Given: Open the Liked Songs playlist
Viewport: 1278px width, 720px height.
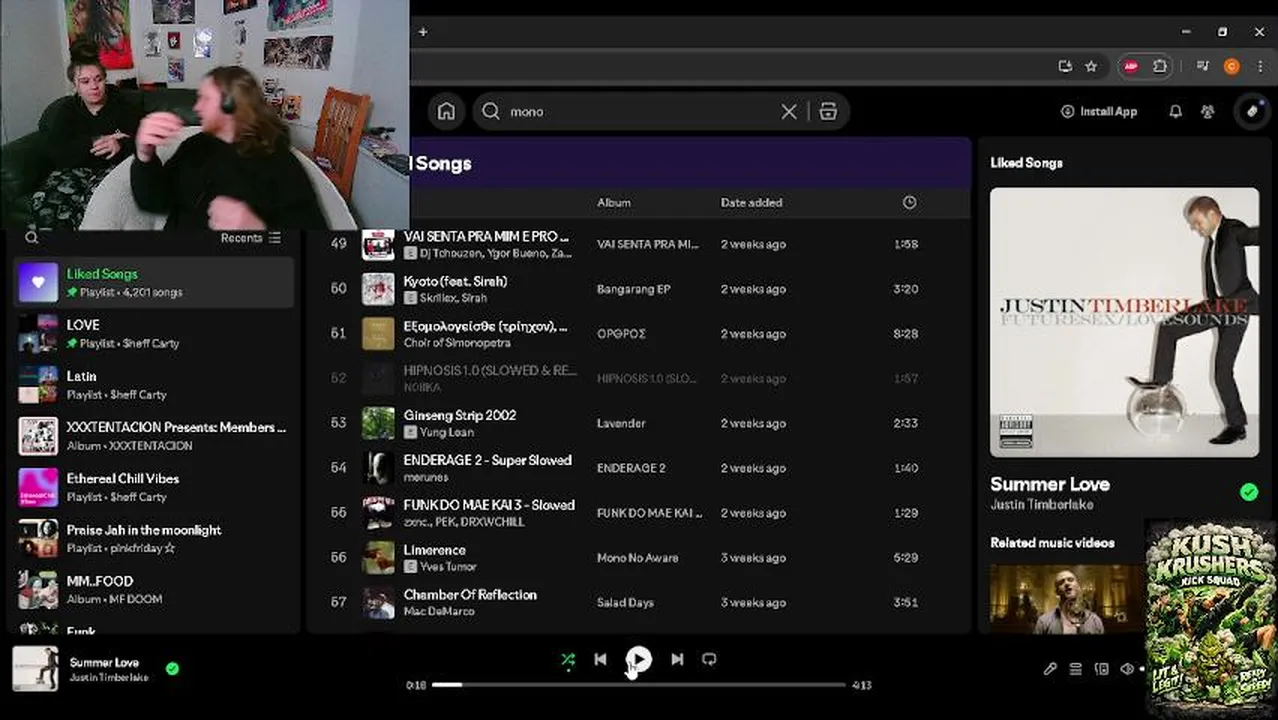Looking at the screenshot, I should click(154, 283).
